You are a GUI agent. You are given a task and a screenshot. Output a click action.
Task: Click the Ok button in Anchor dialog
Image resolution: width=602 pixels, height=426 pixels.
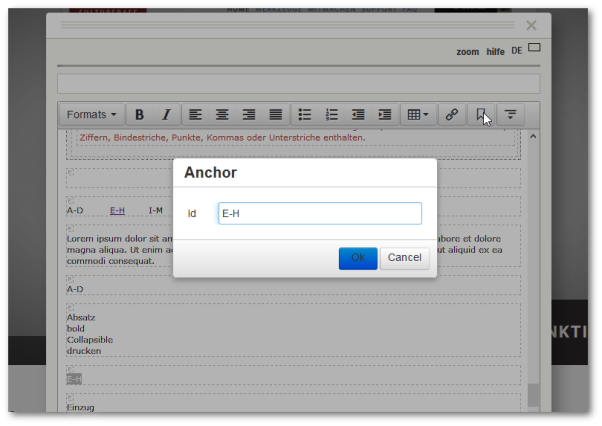tap(358, 258)
